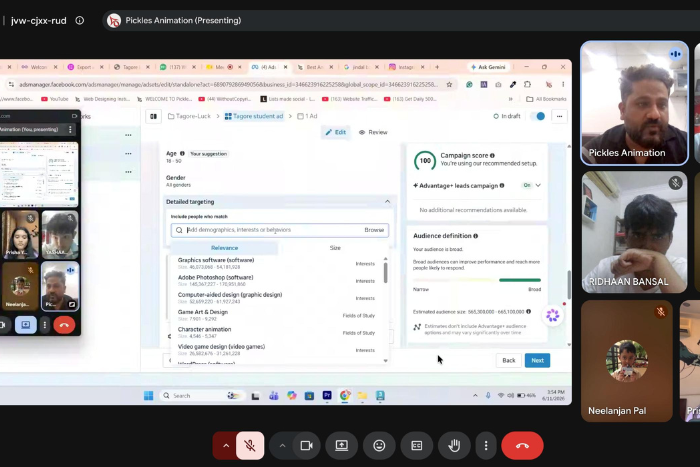The width and height of the screenshot is (700, 467).
Task: Click the Facebook Ads Manager address bar
Action: tap(228, 84)
